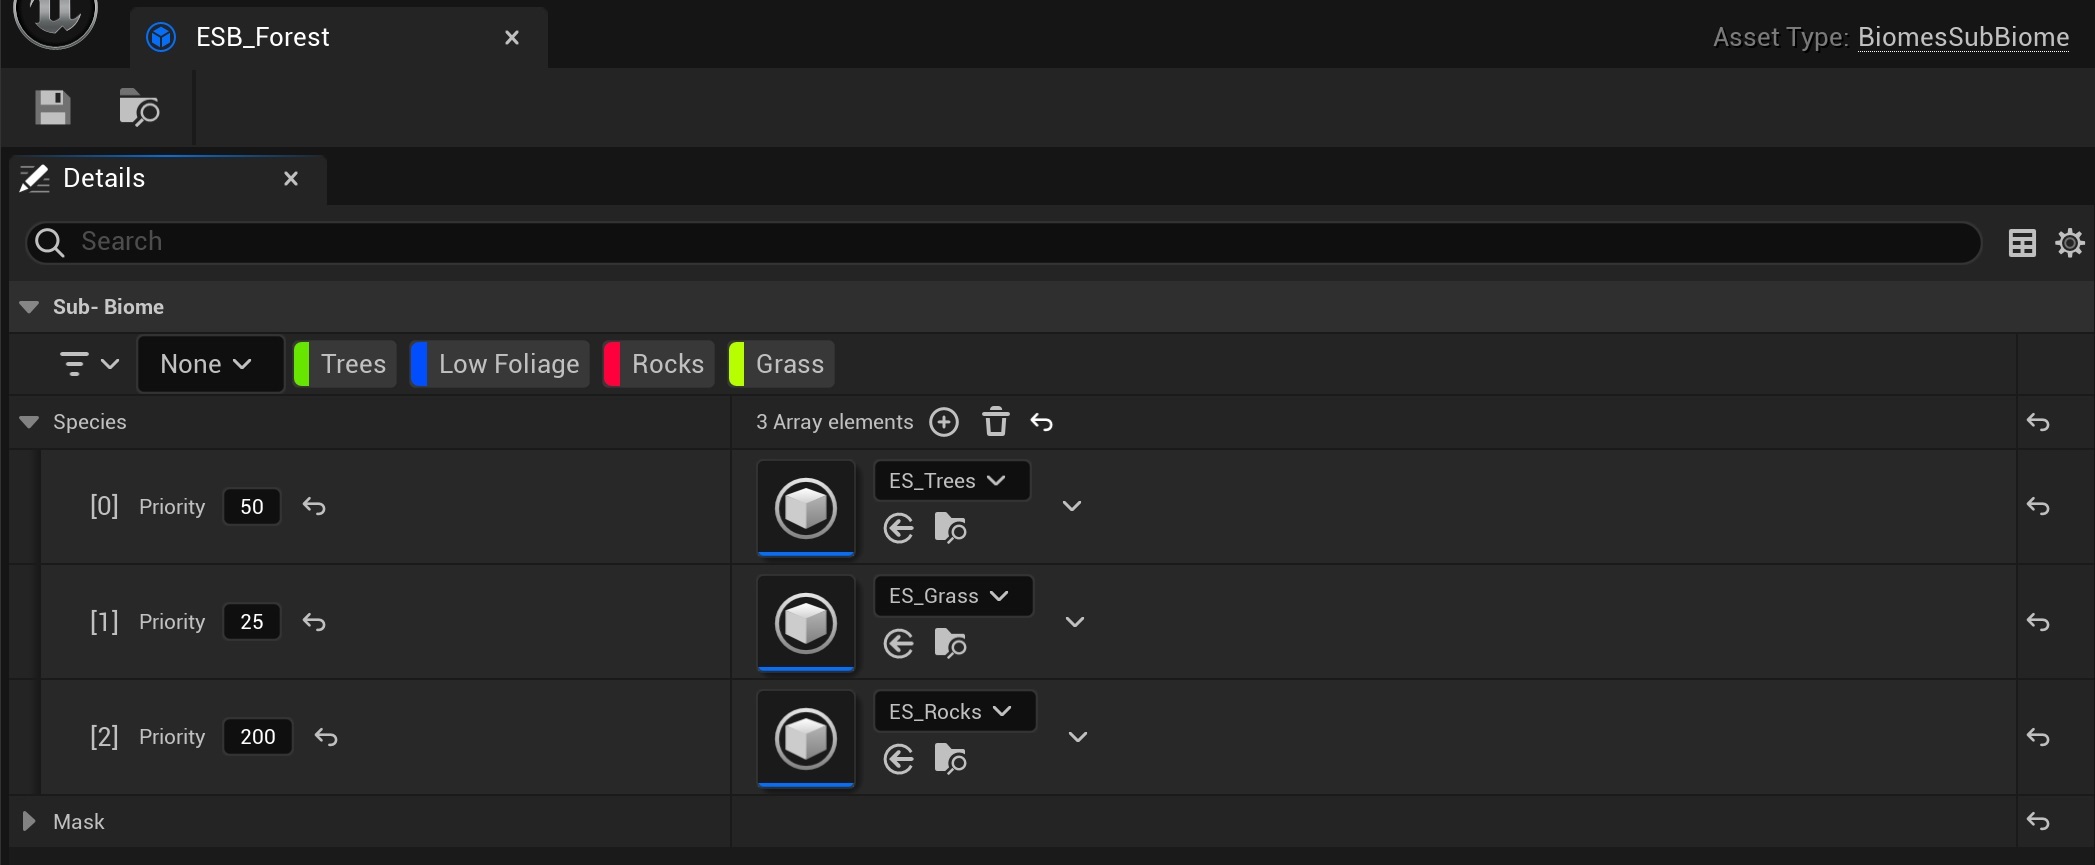
Task: Open the BiomesSubBiome asset type link
Action: pyautogui.click(x=1963, y=37)
